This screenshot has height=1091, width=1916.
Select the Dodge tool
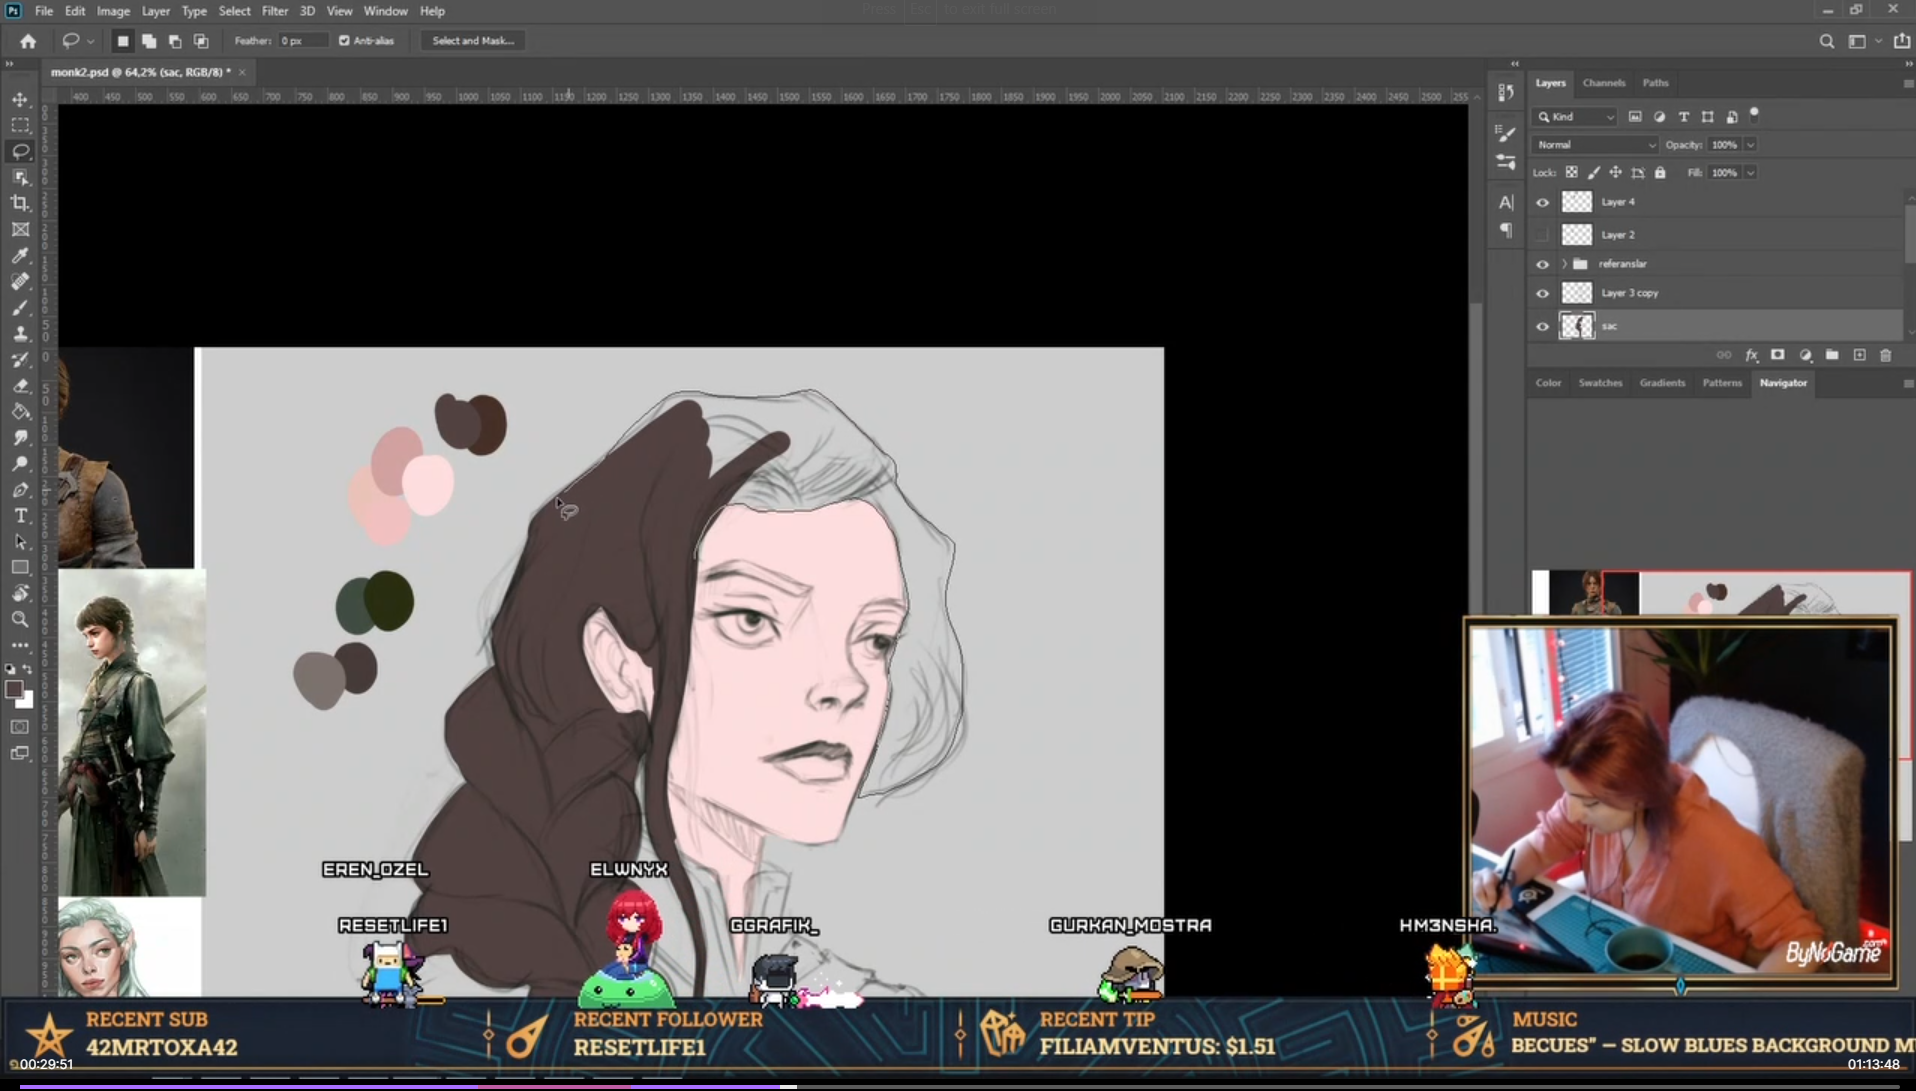(20, 463)
